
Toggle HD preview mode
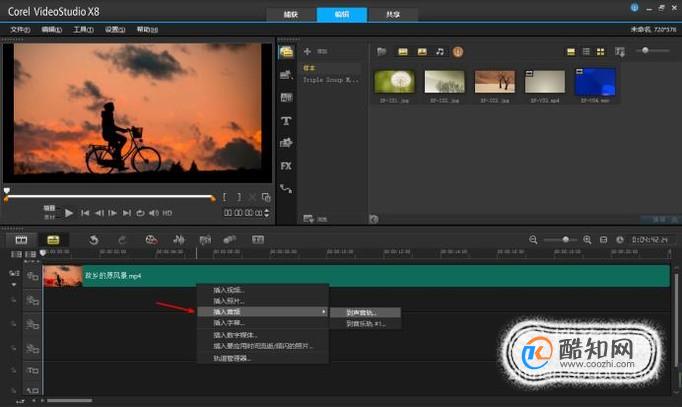[167, 213]
